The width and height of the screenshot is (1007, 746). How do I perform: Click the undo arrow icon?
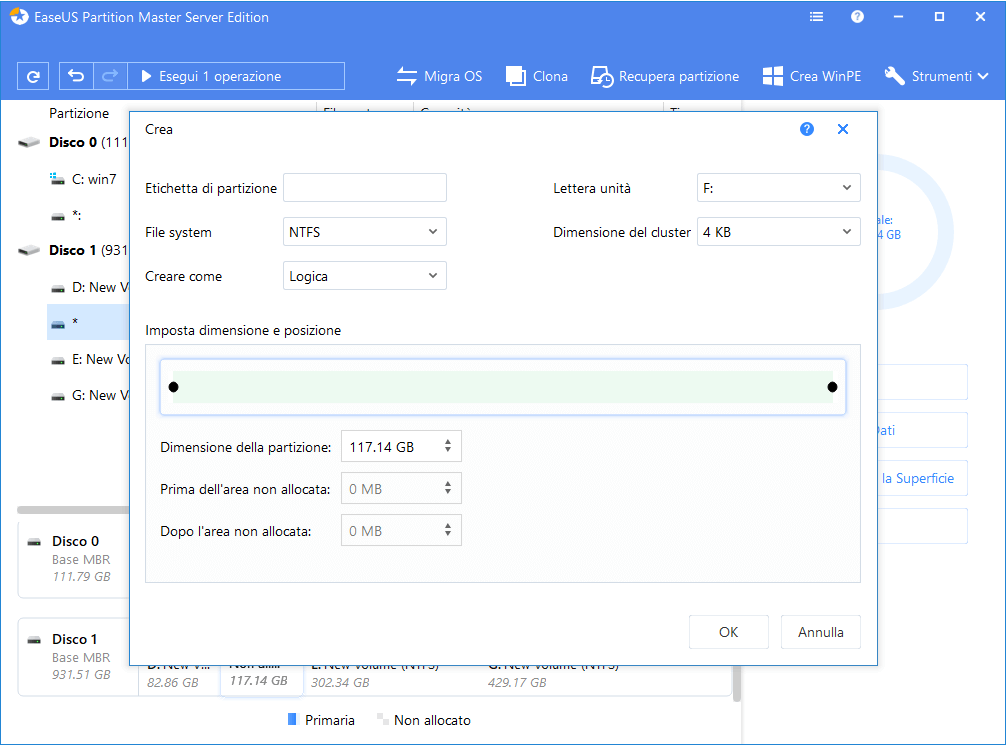tap(77, 76)
